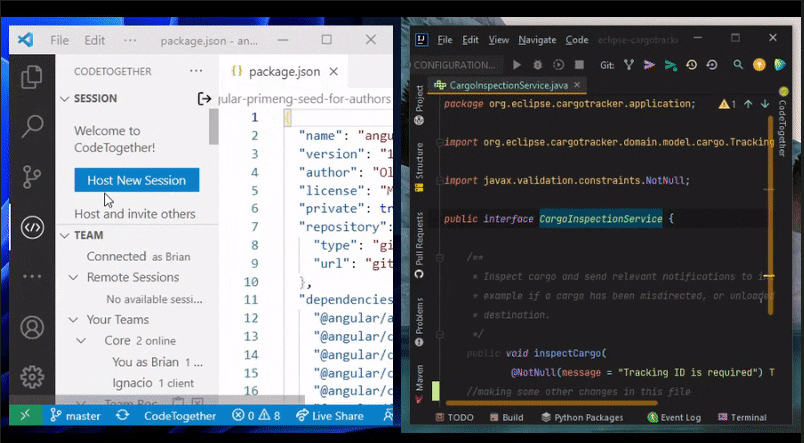Stop the running process in IntelliJ

579,65
